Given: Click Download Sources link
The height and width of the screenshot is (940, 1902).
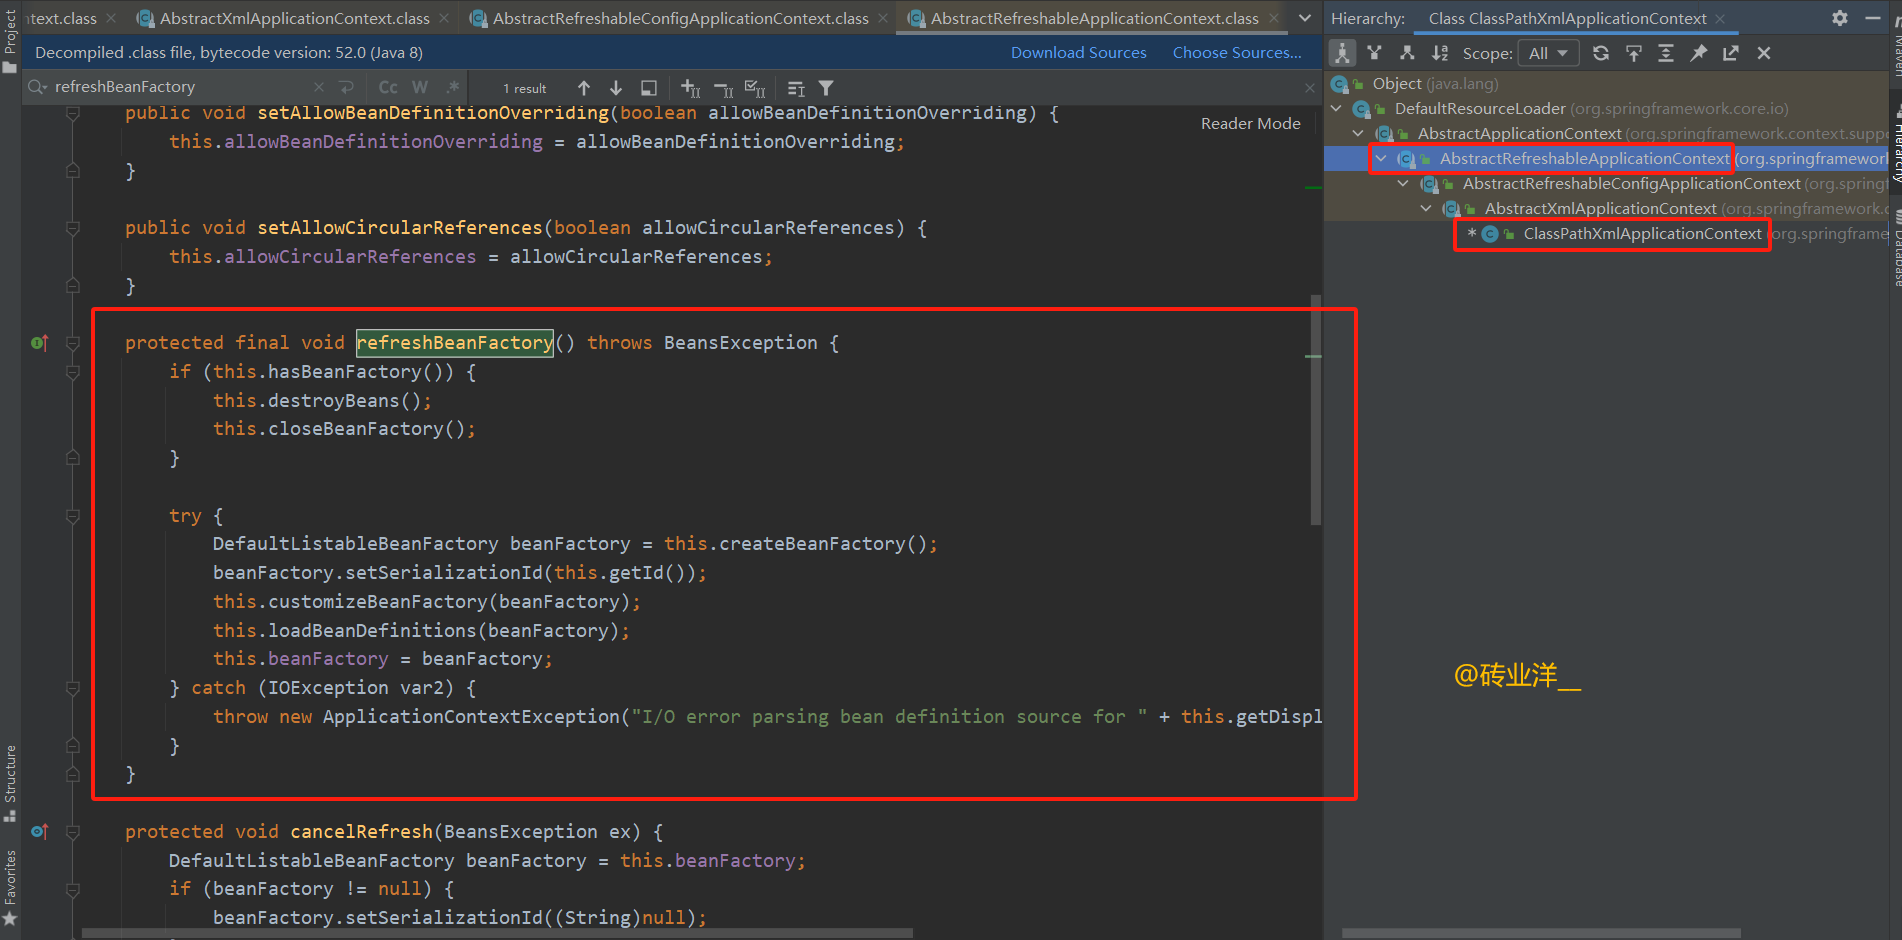Looking at the screenshot, I should coord(1078,52).
